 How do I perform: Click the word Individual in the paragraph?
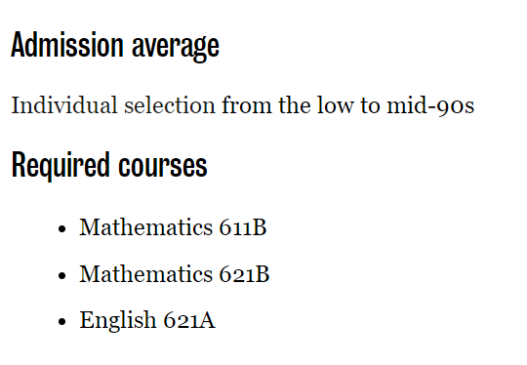pyautogui.click(x=65, y=105)
